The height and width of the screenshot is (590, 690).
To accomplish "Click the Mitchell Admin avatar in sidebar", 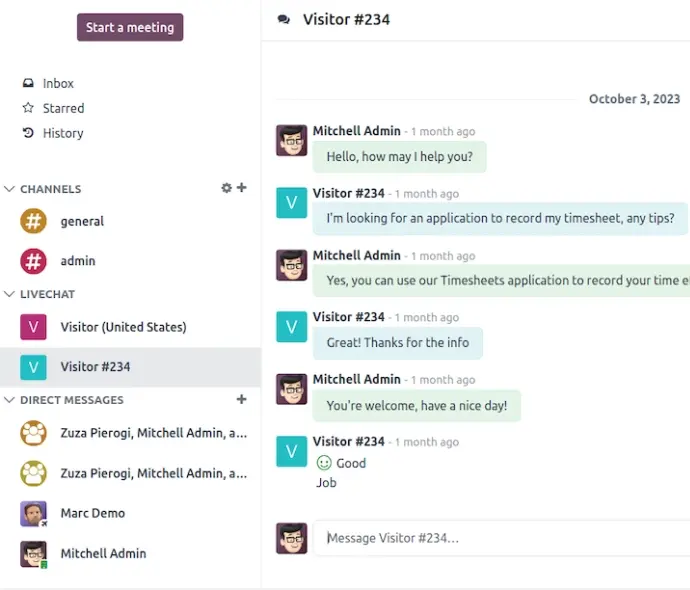I will (x=33, y=554).
